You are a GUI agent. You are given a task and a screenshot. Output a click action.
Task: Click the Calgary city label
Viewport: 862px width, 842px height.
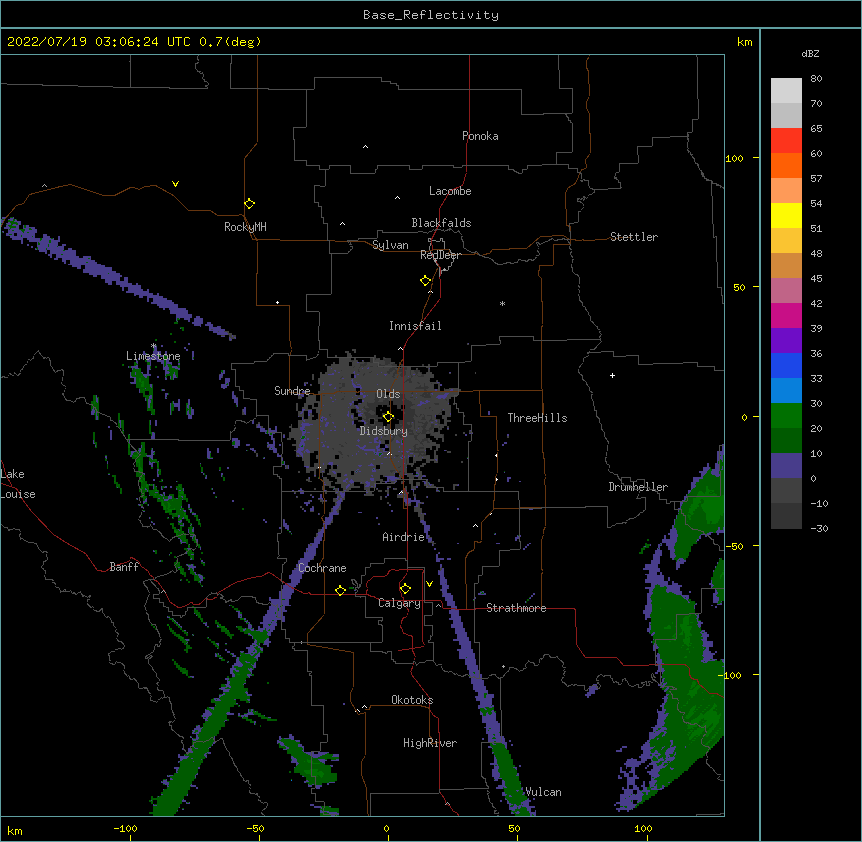(x=400, y=603)
